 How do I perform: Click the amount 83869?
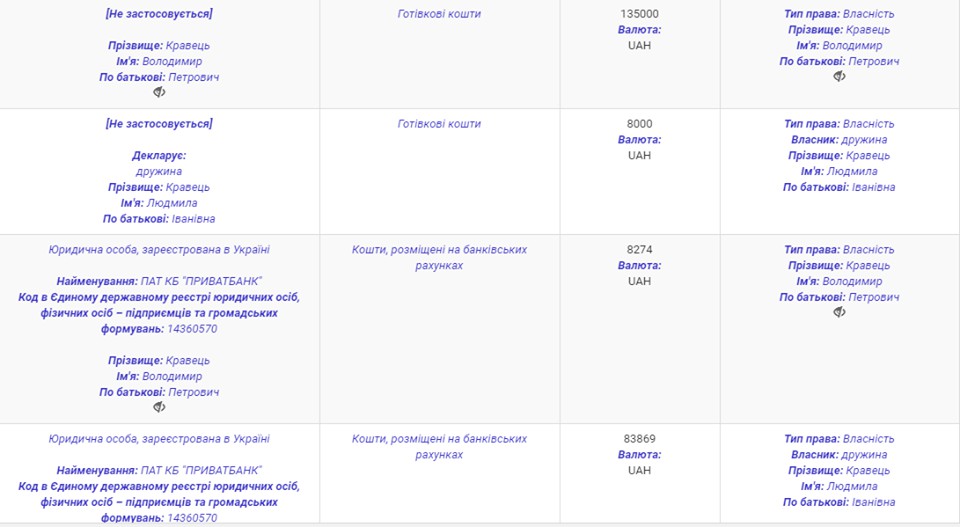coord(639,439)
